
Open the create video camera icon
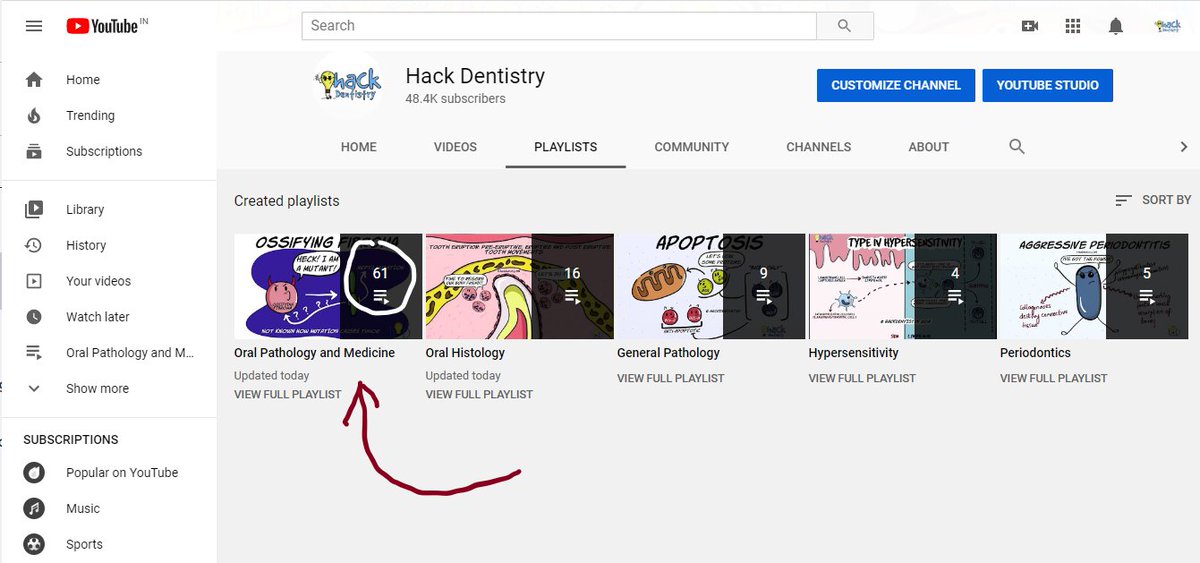[x=1030, y=26]
